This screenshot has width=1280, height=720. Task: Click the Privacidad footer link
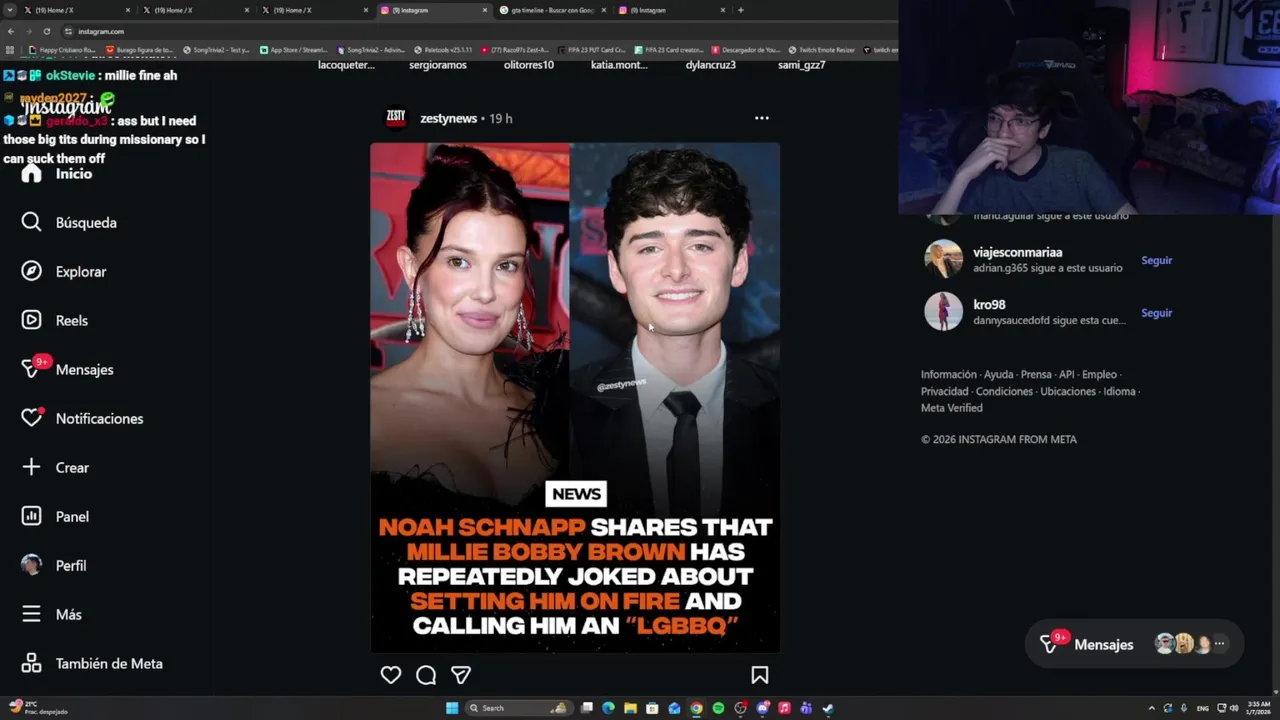click(944, 392)
